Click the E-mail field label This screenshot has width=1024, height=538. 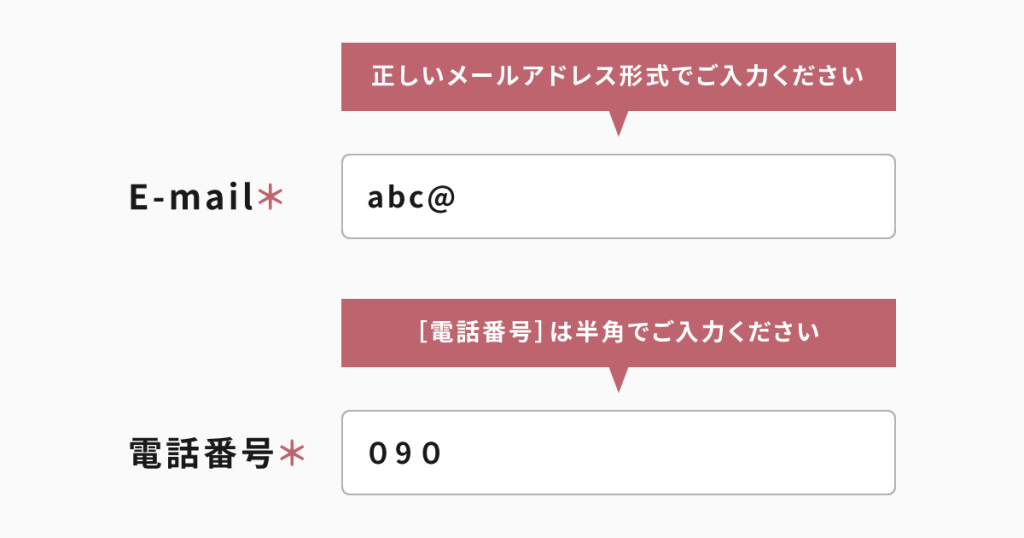pyautogui.click(x=192, y=198)
